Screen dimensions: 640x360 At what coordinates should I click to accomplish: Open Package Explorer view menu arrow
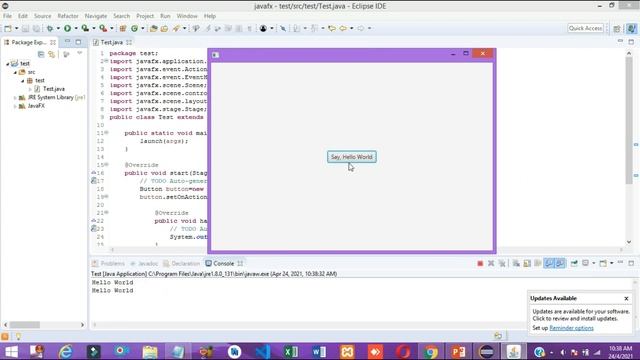click(x=80, y=53)
